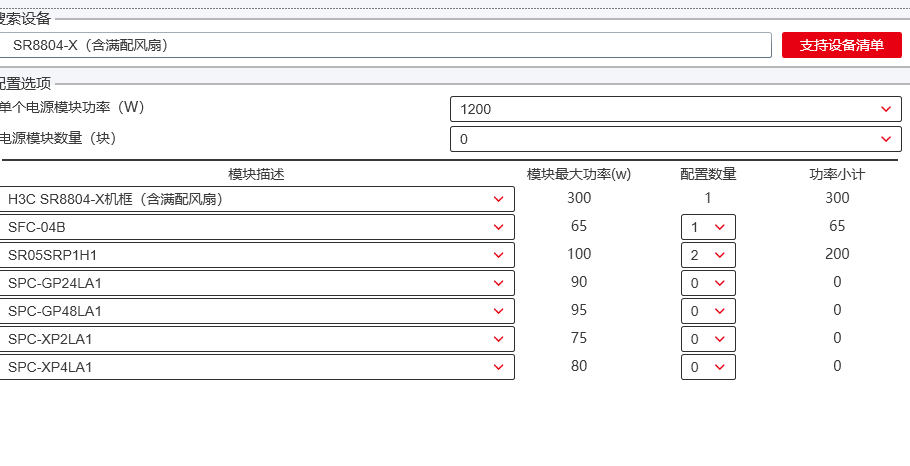
Task: Change quantity selector for SR05SRP1H1
Action: click(708, 255)
